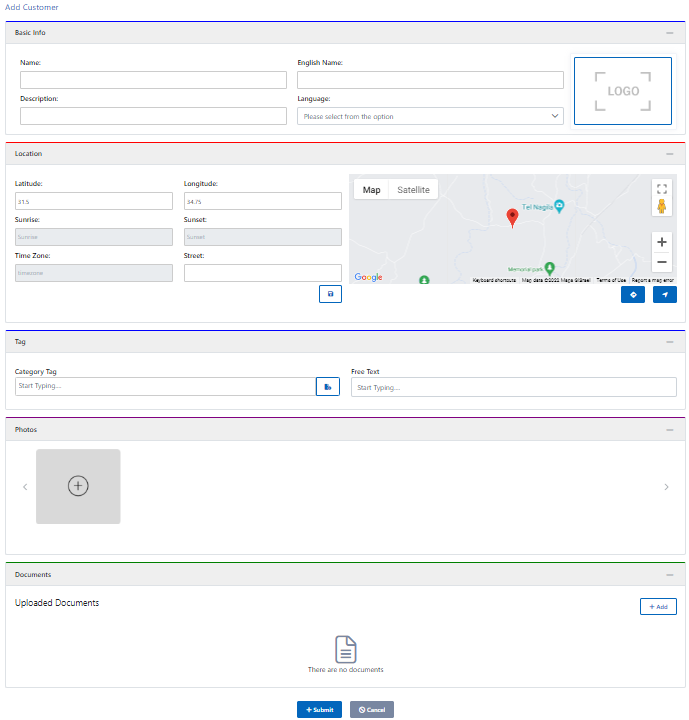Collapse the Documents section
Viewport: 689px width, 720px height.
click(x=669, y=575)
